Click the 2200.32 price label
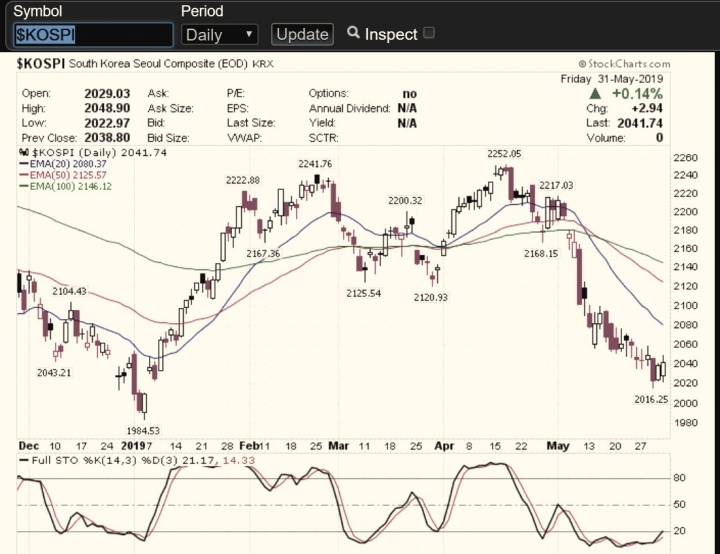 (405, 200)
